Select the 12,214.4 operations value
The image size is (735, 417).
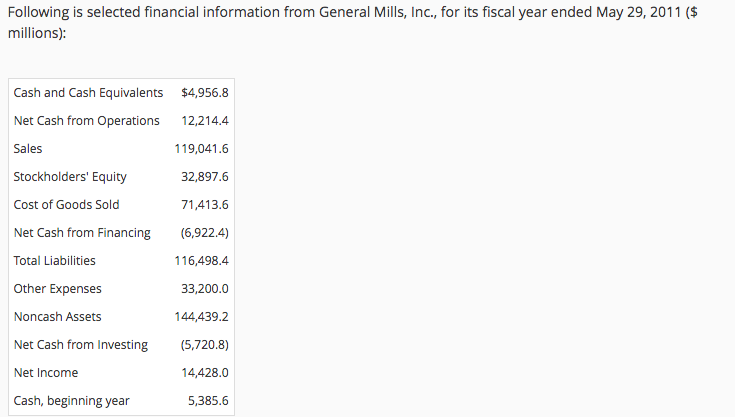click(205, 121)
